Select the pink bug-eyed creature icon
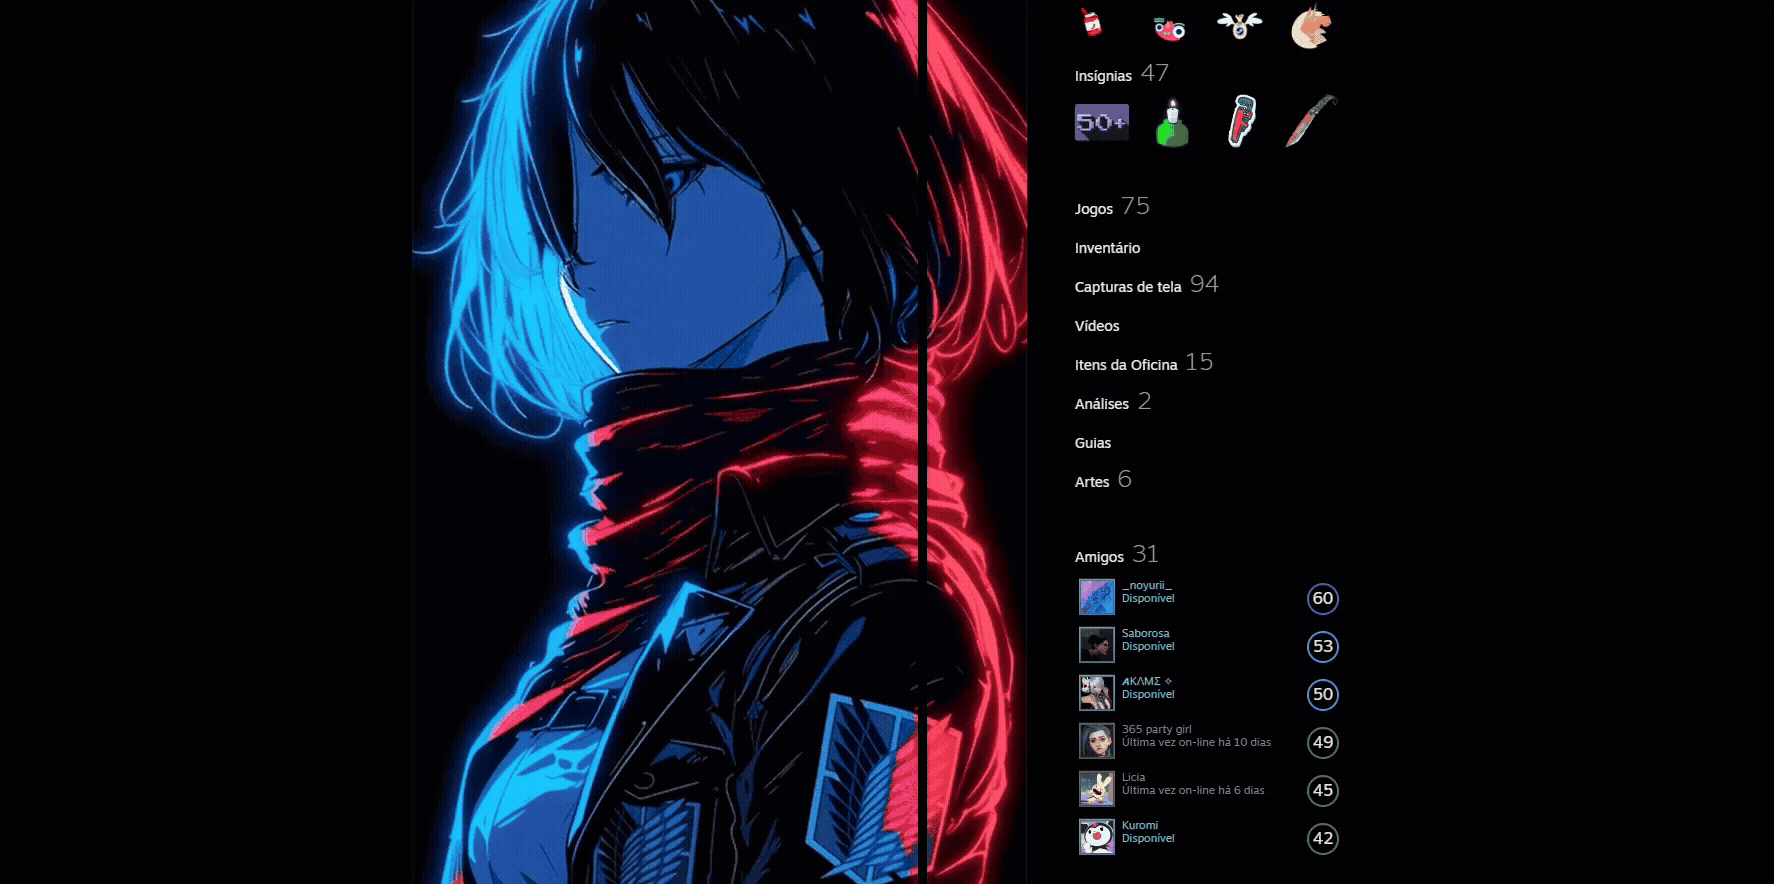Image resolution: width=1774 pixels, height=884 pixels. point(1169,28)
